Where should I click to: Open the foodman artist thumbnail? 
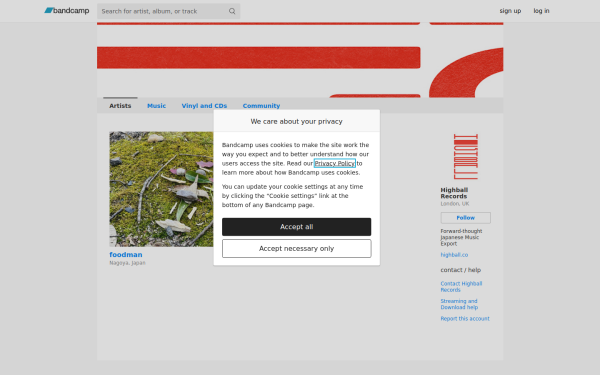(161, 189)
